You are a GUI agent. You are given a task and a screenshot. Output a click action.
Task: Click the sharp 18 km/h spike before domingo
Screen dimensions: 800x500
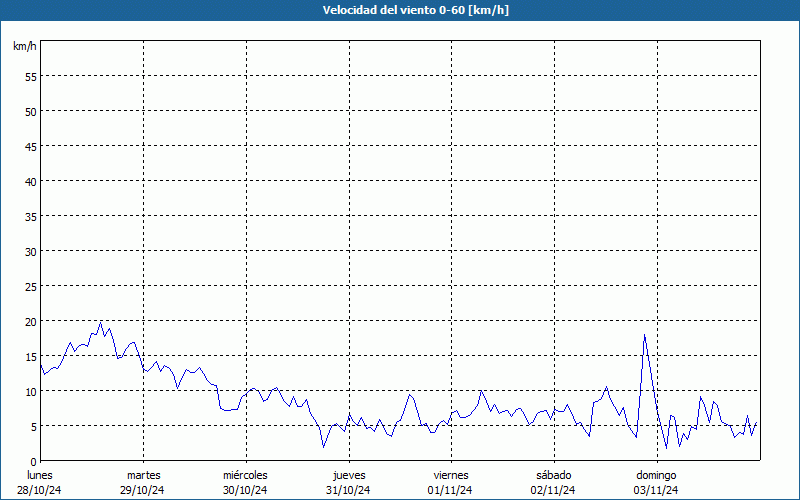pos(644,335)
